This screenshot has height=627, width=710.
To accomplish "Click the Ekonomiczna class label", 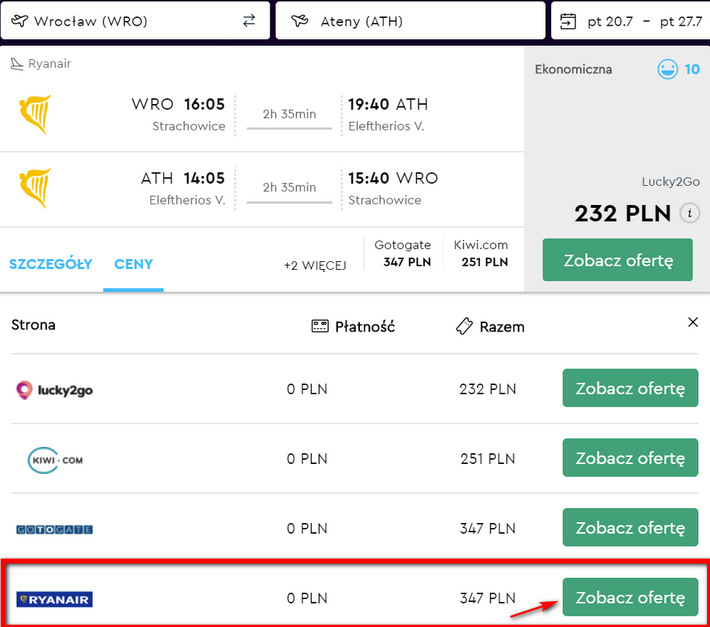I will coord(573,69).
